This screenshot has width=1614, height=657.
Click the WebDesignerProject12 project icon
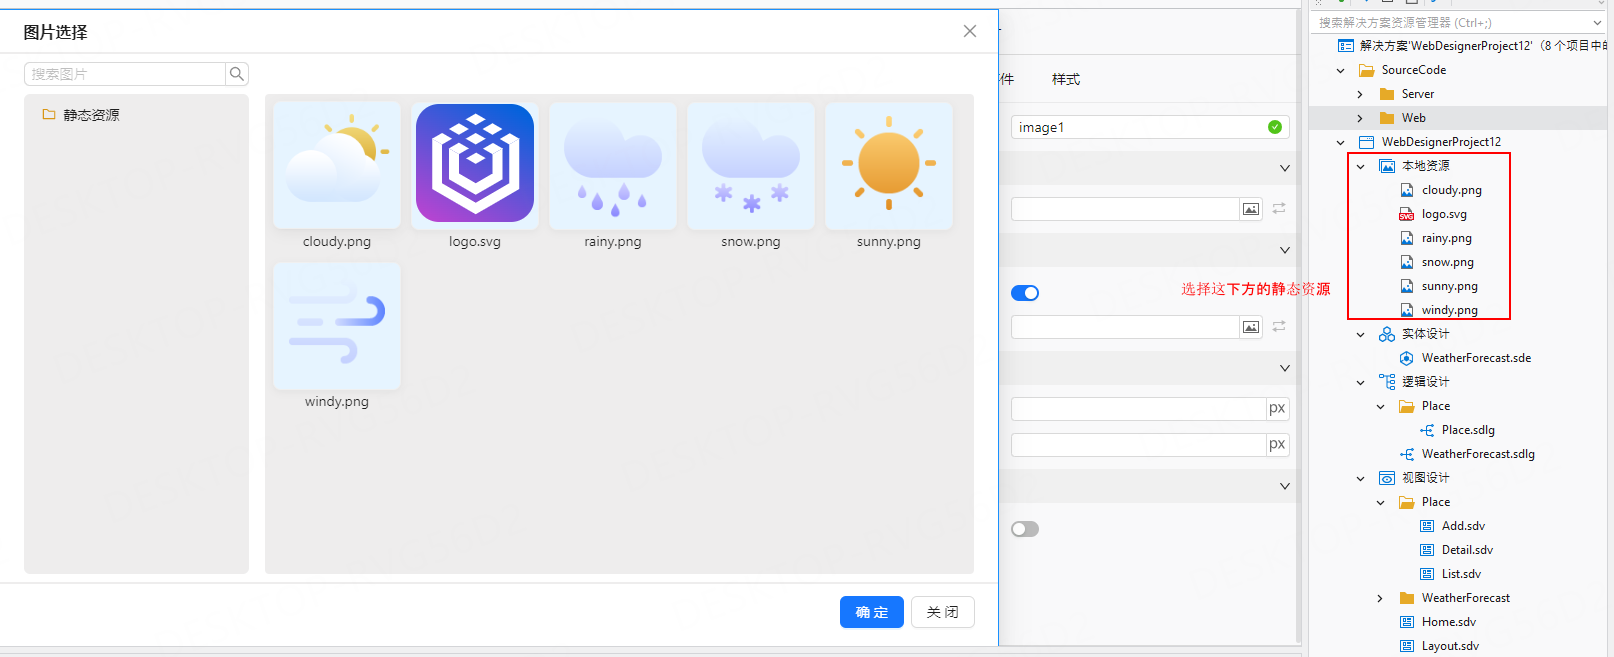1367,142
